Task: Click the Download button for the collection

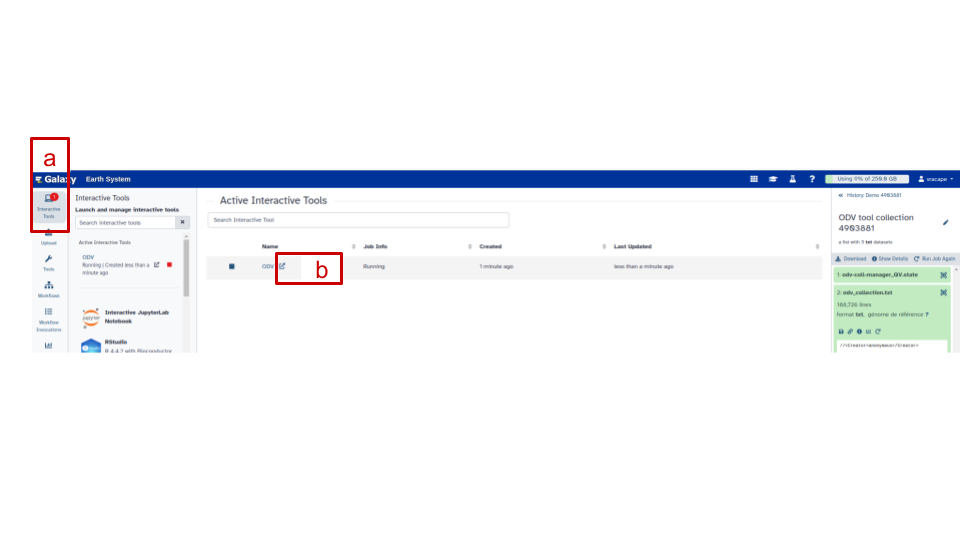Action: point(850,258)
